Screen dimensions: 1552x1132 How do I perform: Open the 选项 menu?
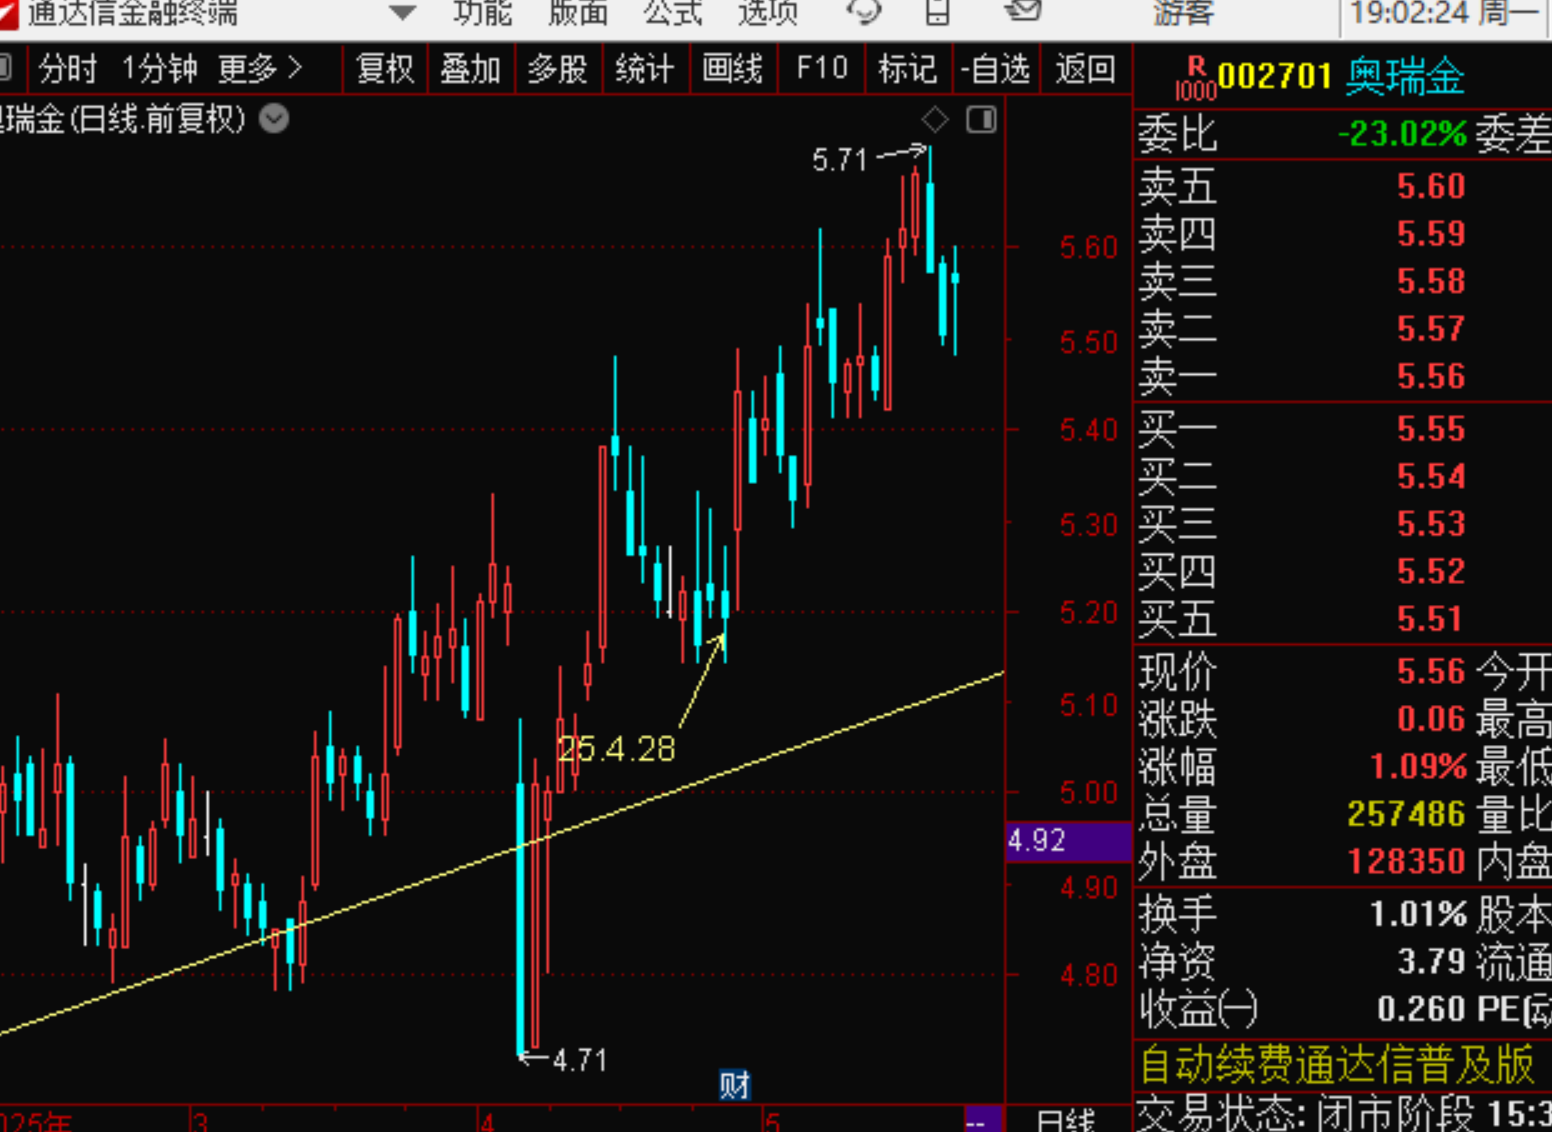[768, 13]
